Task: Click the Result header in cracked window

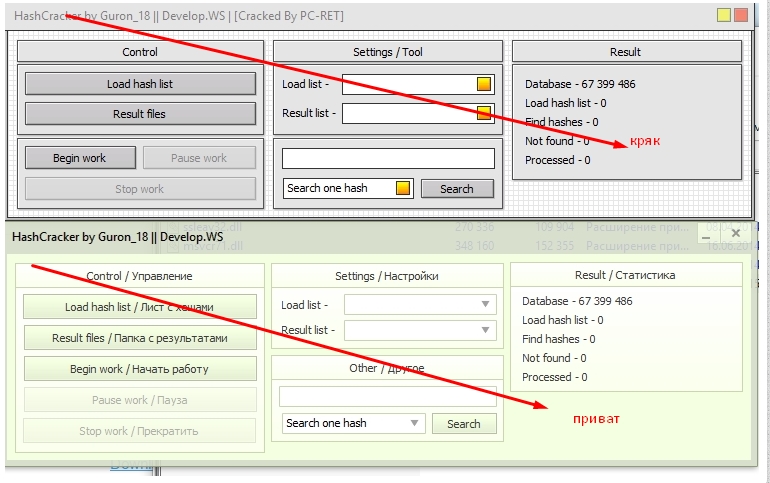Action: (626, 52)
